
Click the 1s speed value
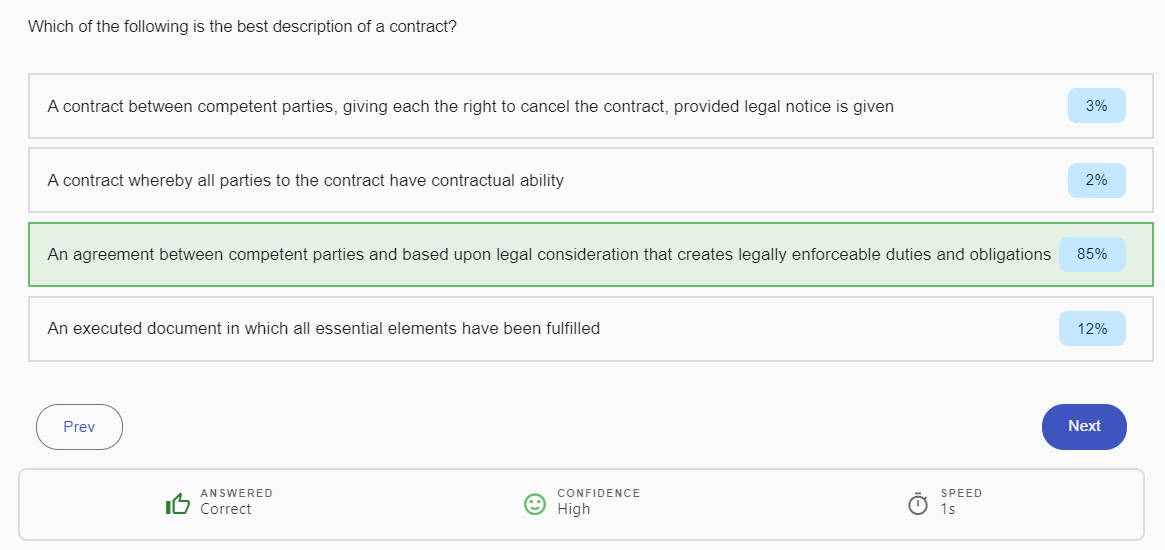click(948, 509)
